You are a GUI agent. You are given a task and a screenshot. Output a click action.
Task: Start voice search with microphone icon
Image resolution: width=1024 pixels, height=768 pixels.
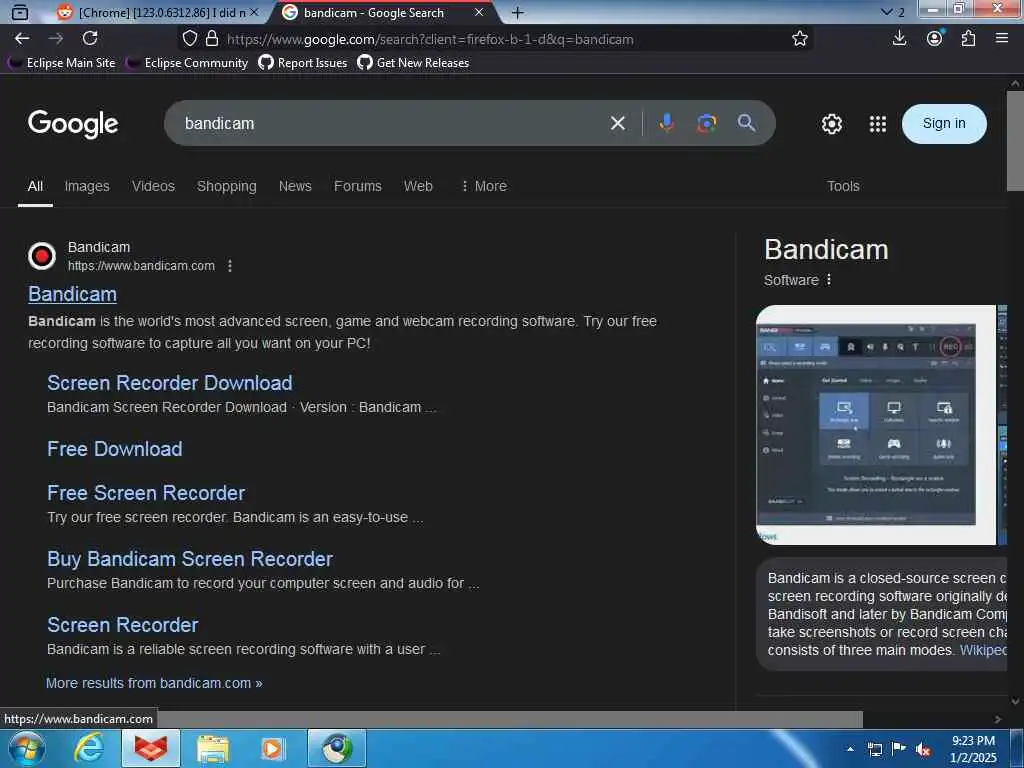pyautogui.click(x=666, y=123)
